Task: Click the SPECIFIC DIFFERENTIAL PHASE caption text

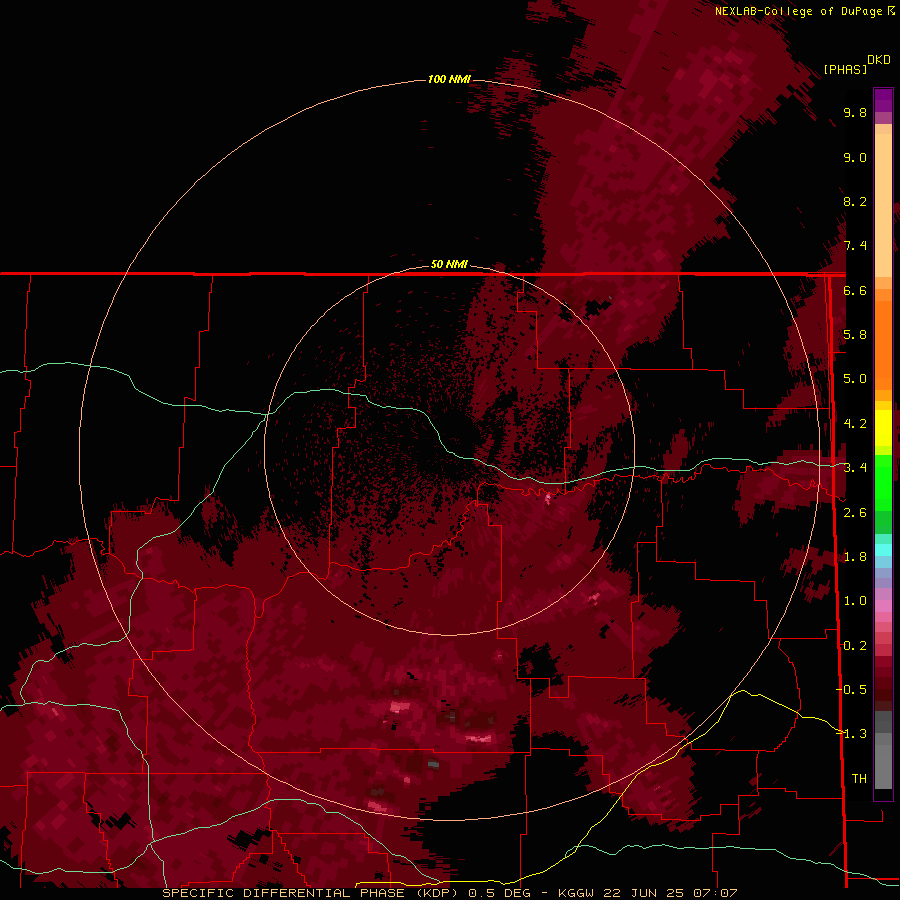Action: [x=284, y=893]
